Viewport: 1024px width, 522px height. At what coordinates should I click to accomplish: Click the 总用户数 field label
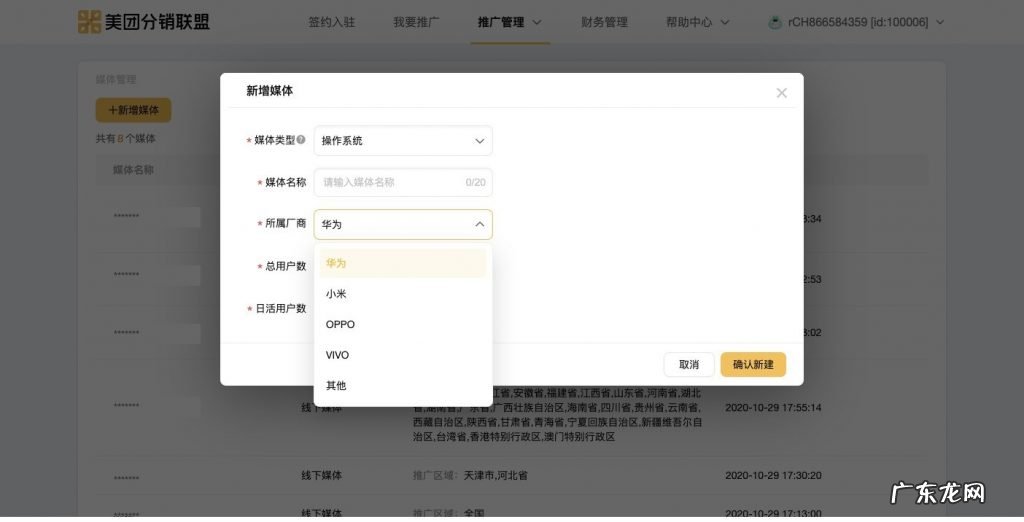[285, 267]
